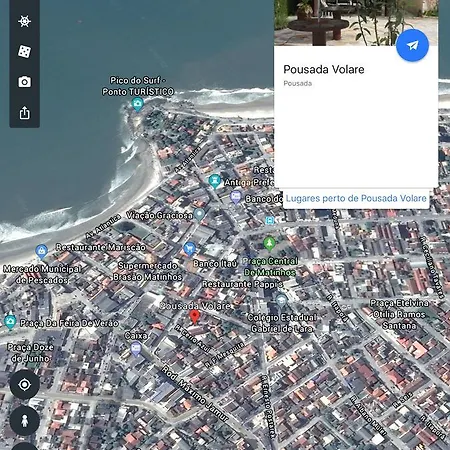Click the Praça Da Feira De Verão marker
Viewport: 450px width, 450px height.
point(10,322)
